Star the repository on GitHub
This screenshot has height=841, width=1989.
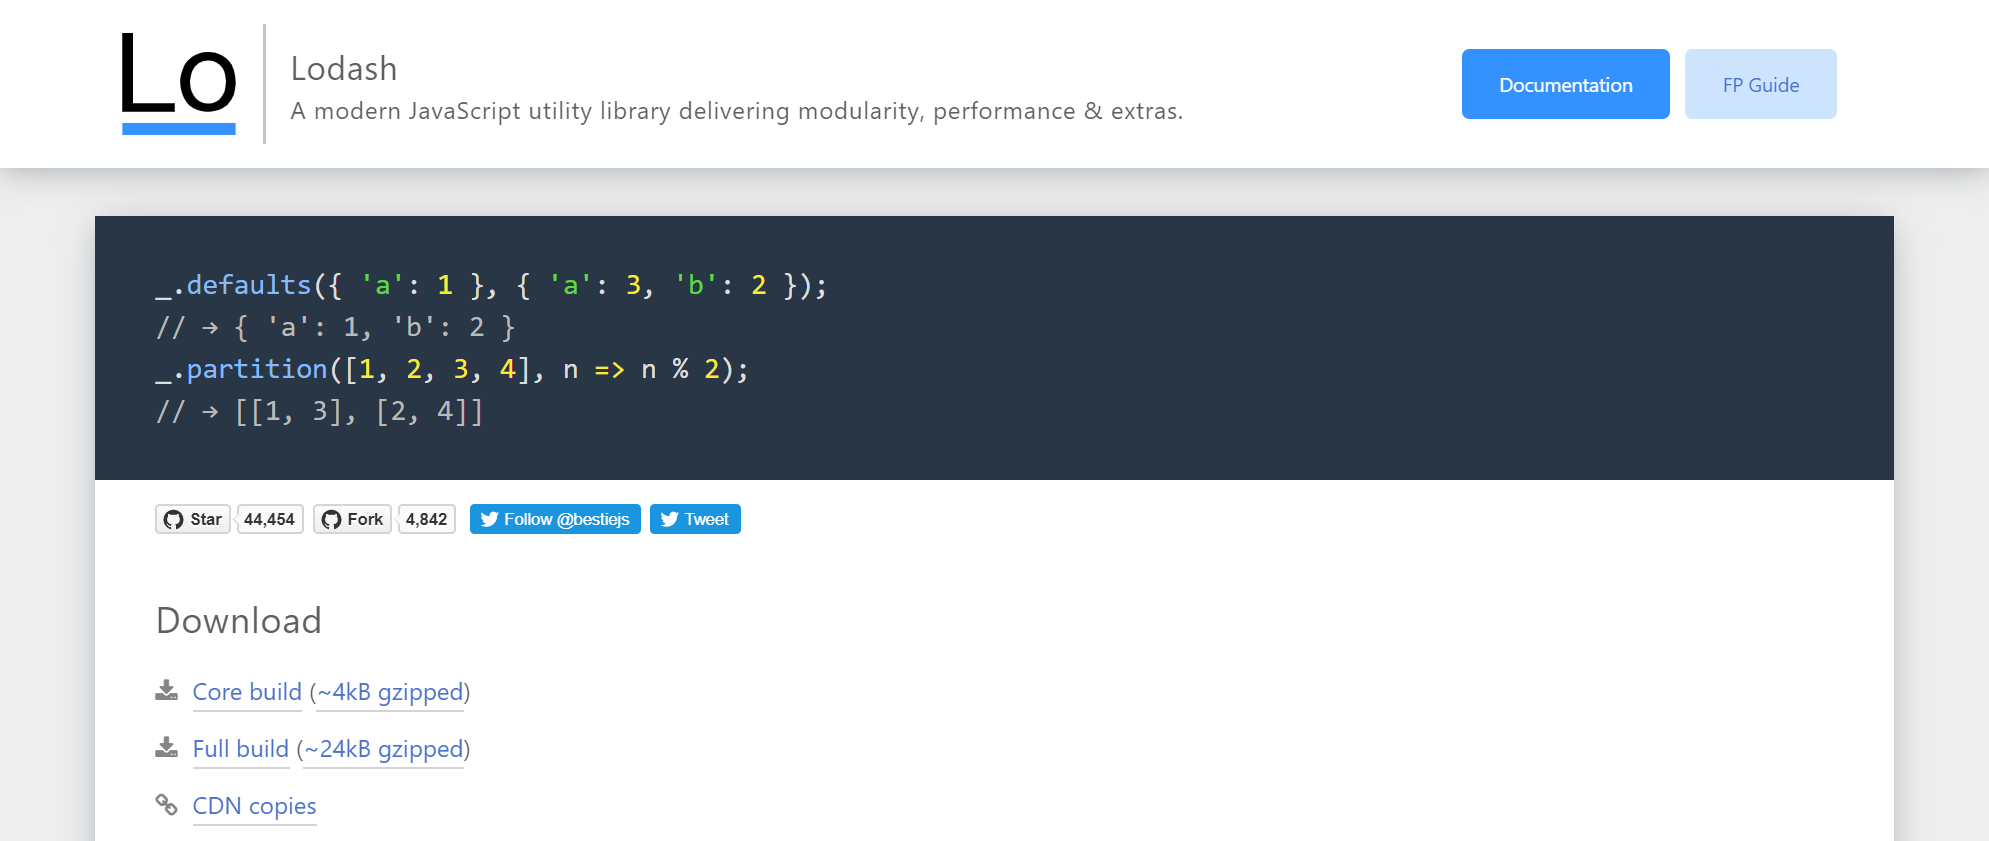click(193, 519)
